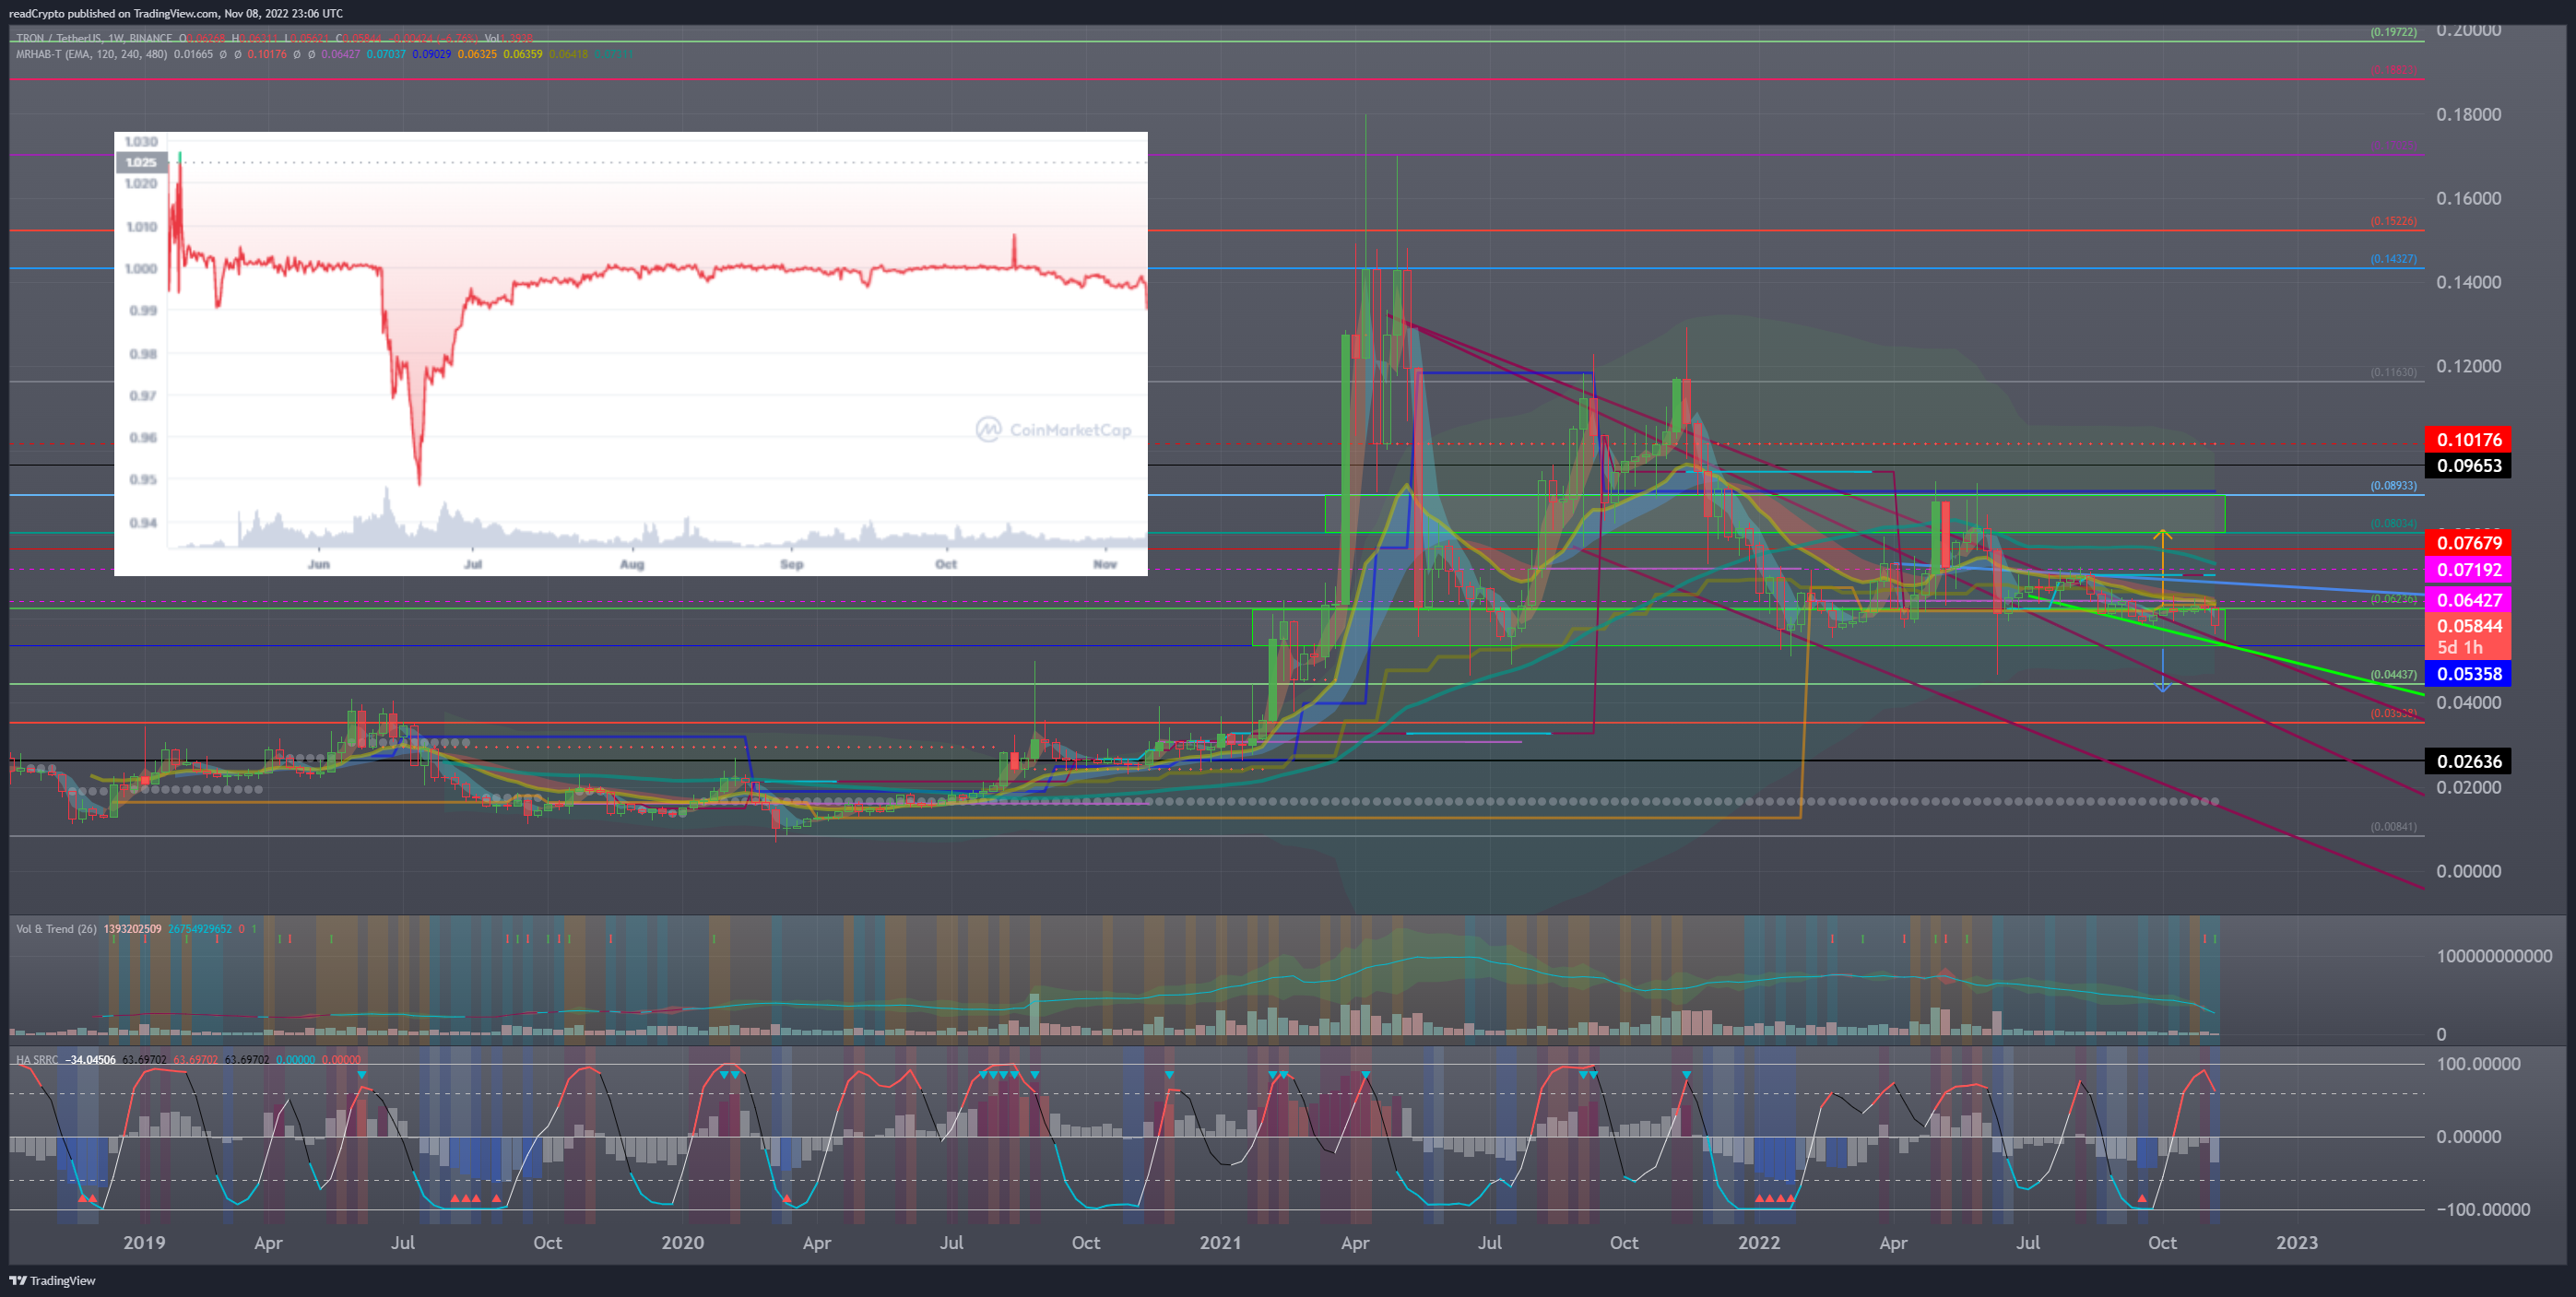Click the red 0.10176 price label

[x=2468, y=439]
